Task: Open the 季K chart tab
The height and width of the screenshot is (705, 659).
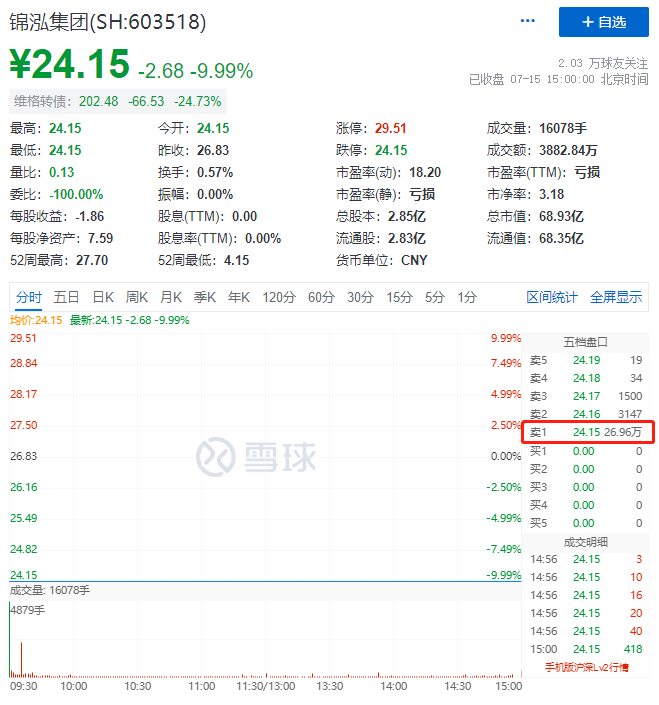Action: tap(205, 297)
